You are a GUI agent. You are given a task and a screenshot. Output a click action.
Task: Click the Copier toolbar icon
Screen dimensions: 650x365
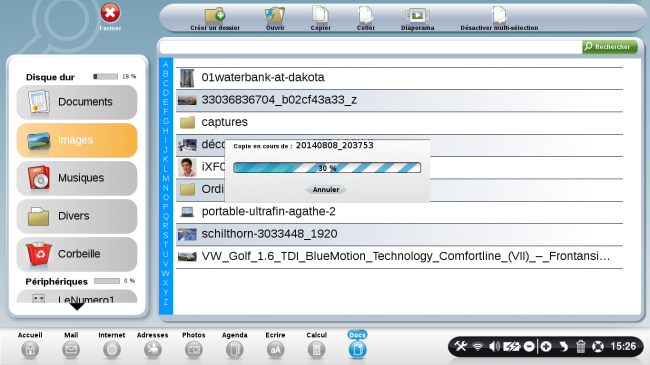320,15
